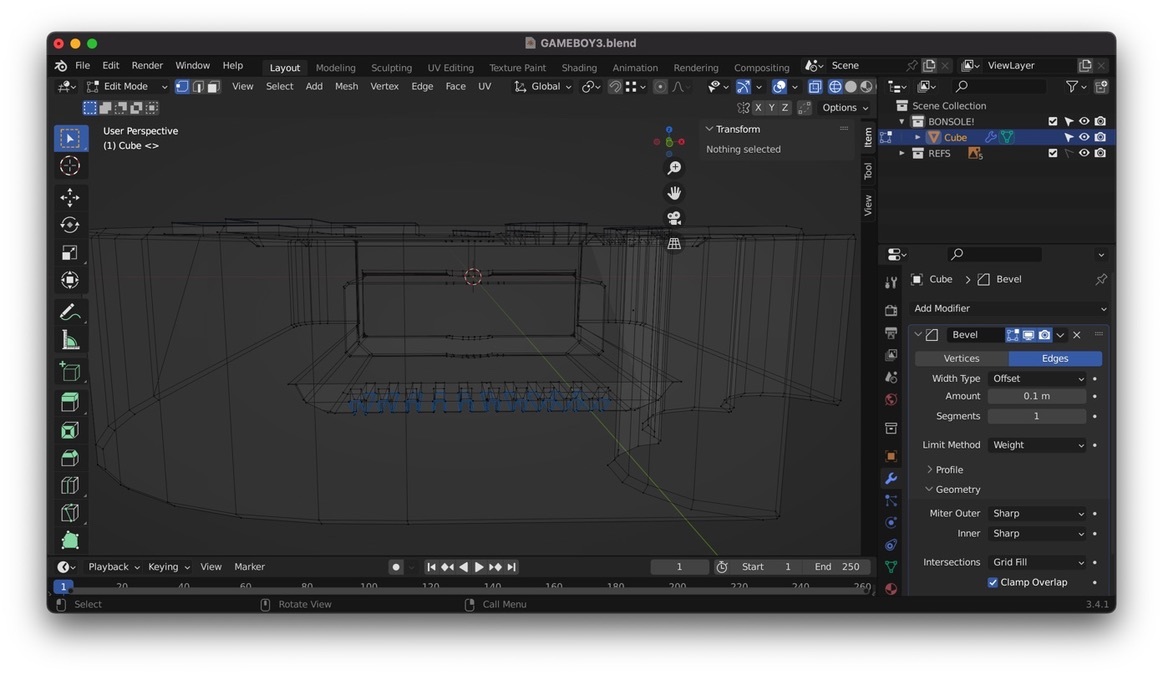Click the Vertices bevel mode button
1163x675 pixels.
point(961,358)
